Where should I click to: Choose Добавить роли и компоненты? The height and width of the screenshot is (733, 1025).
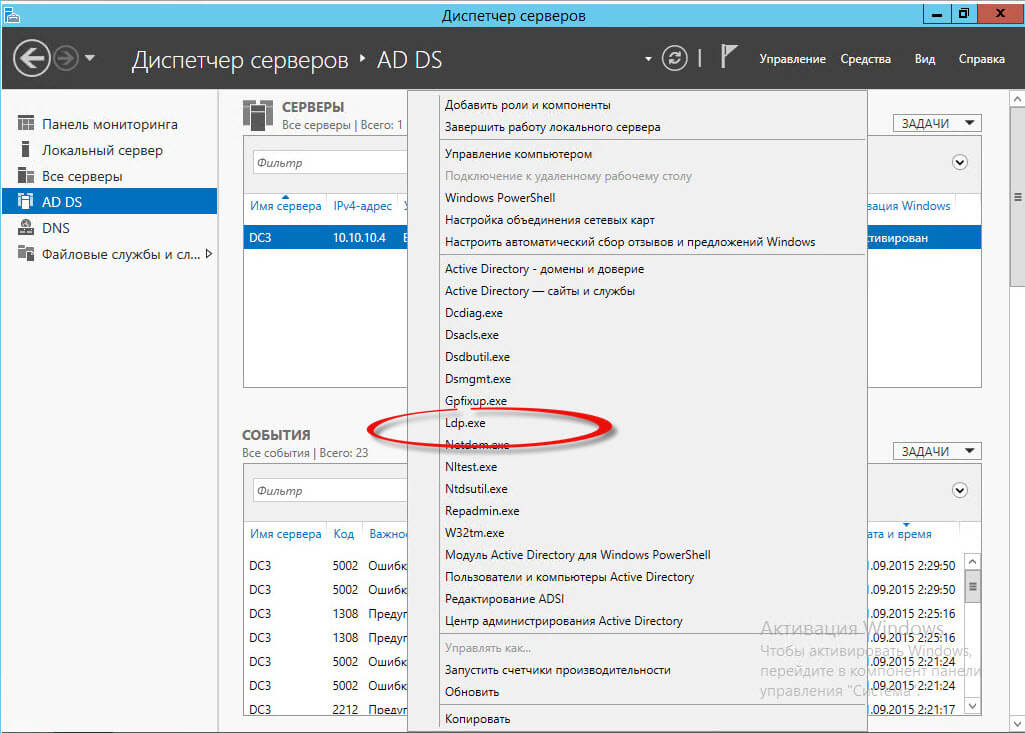(x=528, y=105)
